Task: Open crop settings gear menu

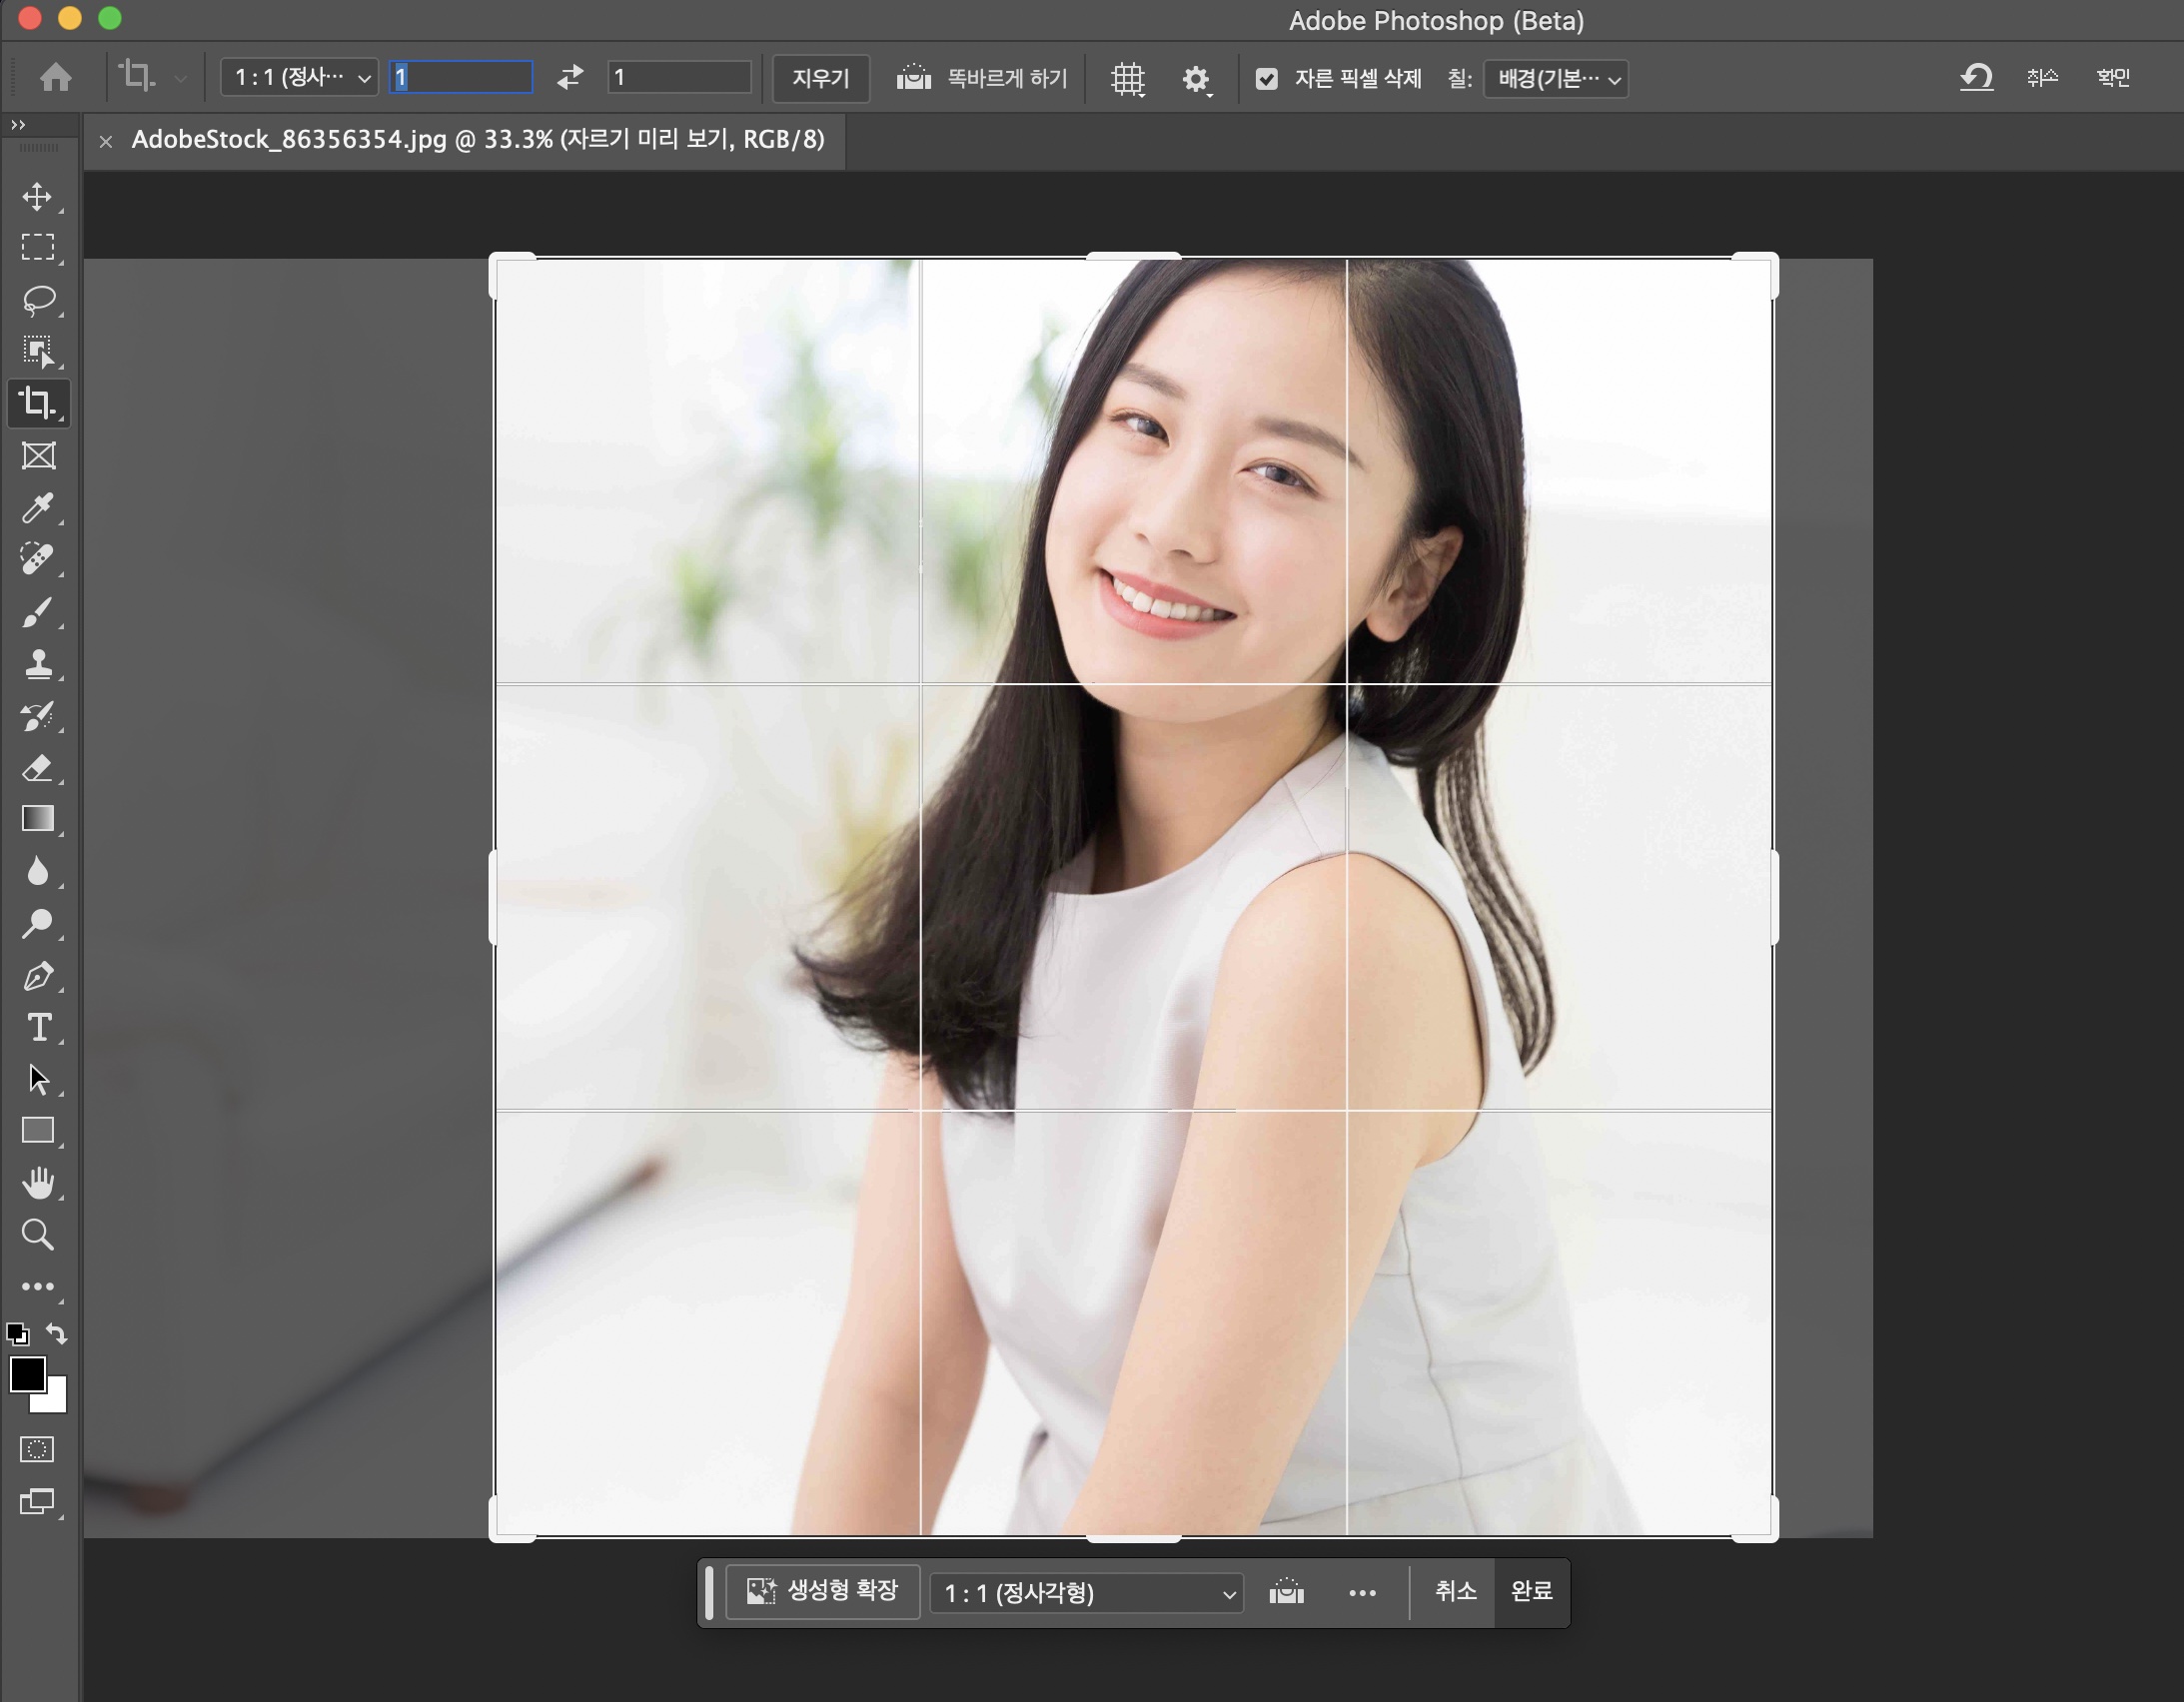Action: pyautogui.click(x=1195, y=78)
